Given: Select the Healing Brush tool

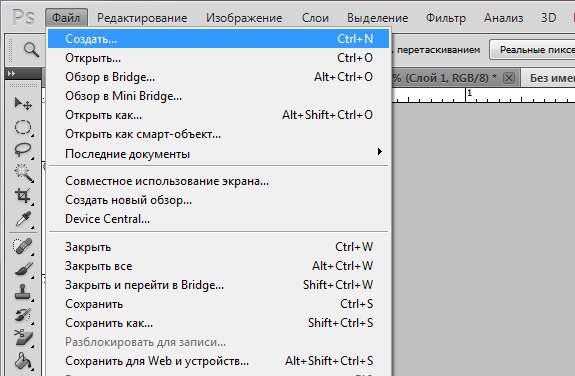Looking at the screenshot, I should click(23, 246).
